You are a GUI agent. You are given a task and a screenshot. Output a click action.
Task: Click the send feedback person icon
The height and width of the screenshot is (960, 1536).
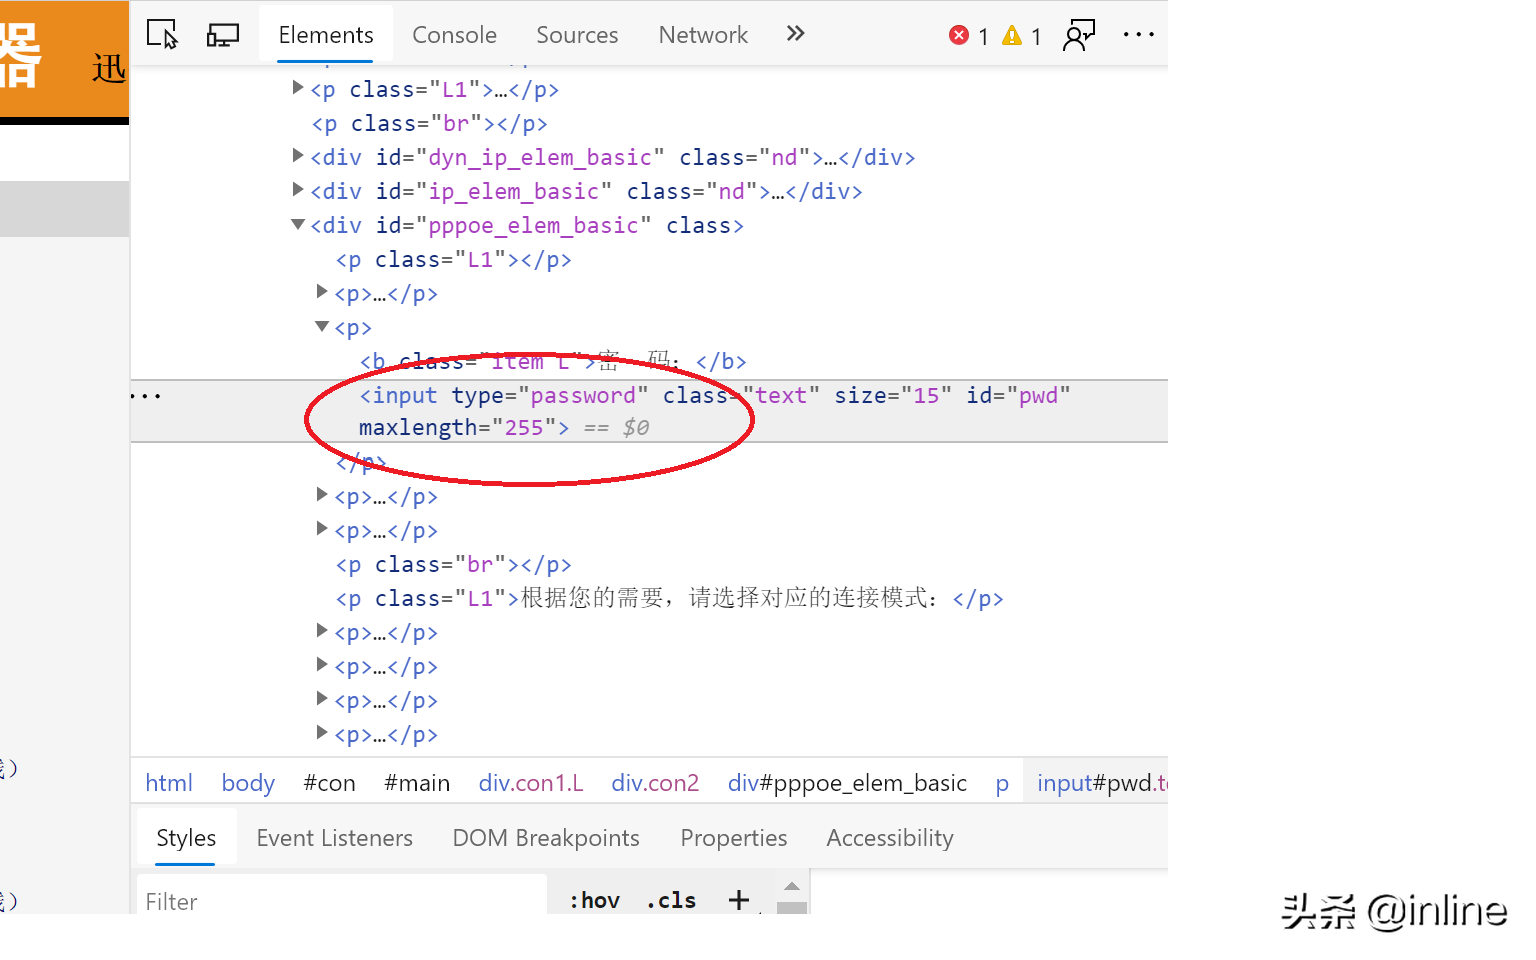coord(1079,35)
